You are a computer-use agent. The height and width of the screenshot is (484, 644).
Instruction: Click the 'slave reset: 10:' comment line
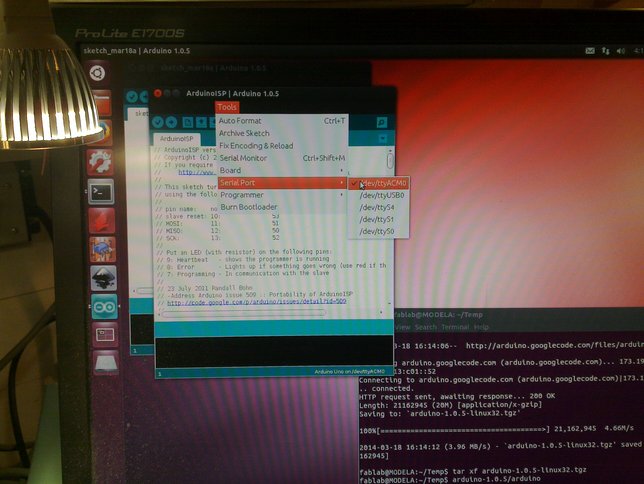(192, 216)
